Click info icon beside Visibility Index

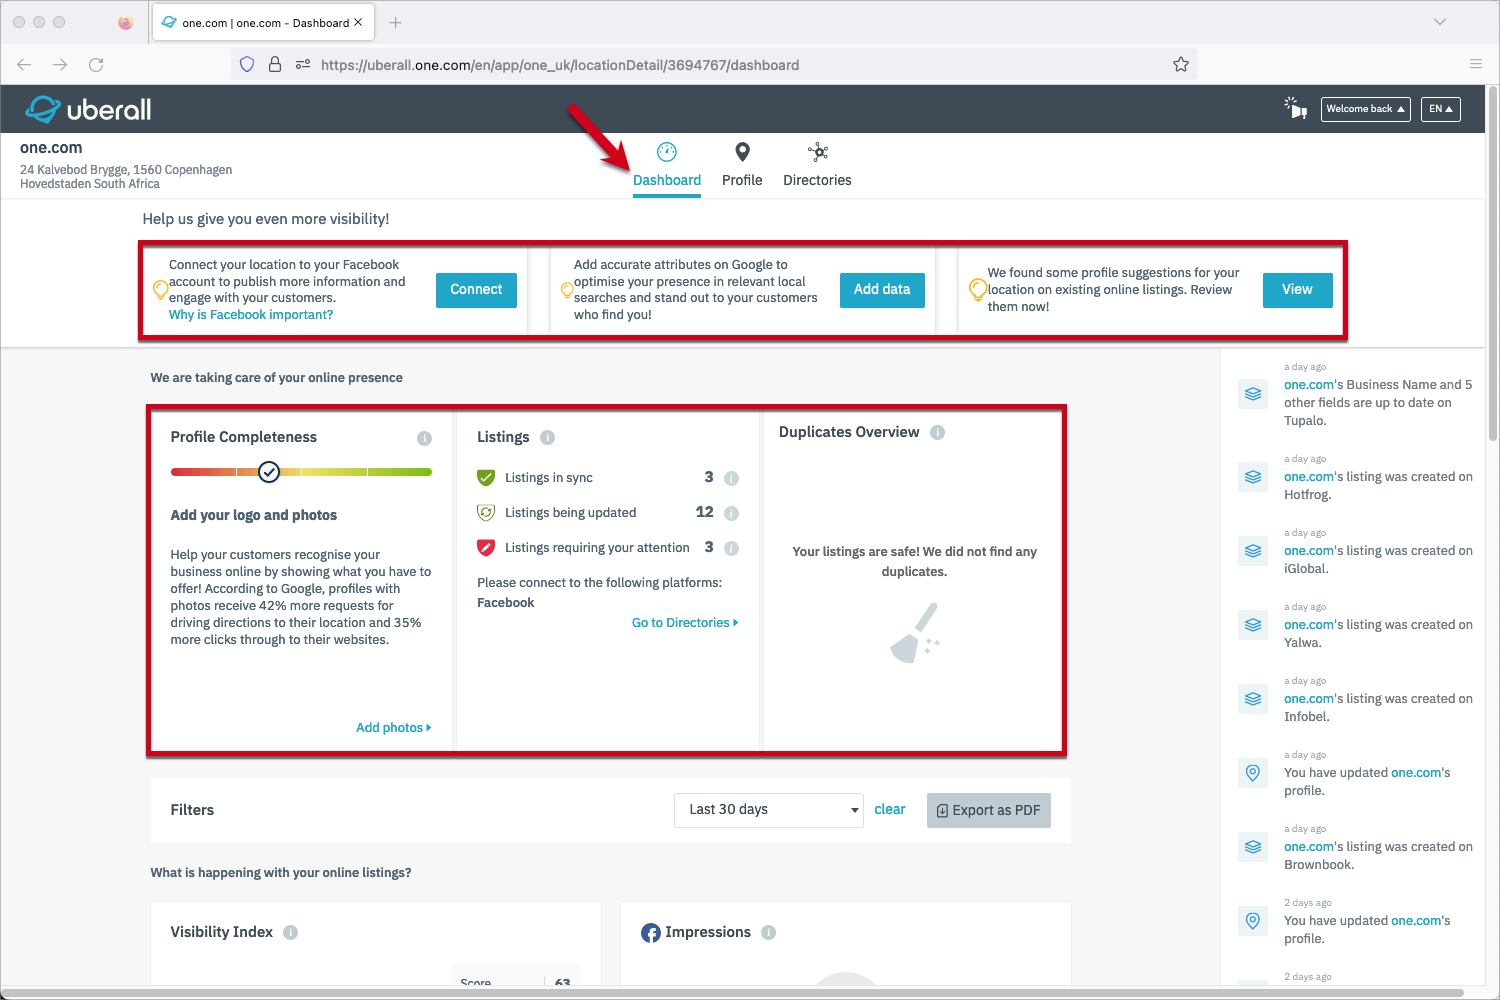click(290, 932)
